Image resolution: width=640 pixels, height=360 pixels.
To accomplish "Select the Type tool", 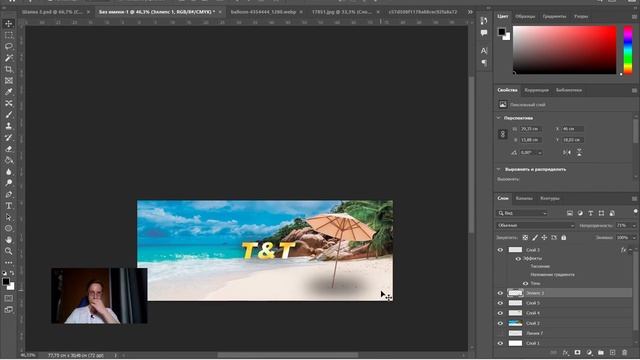I will (x=9, y=206).
